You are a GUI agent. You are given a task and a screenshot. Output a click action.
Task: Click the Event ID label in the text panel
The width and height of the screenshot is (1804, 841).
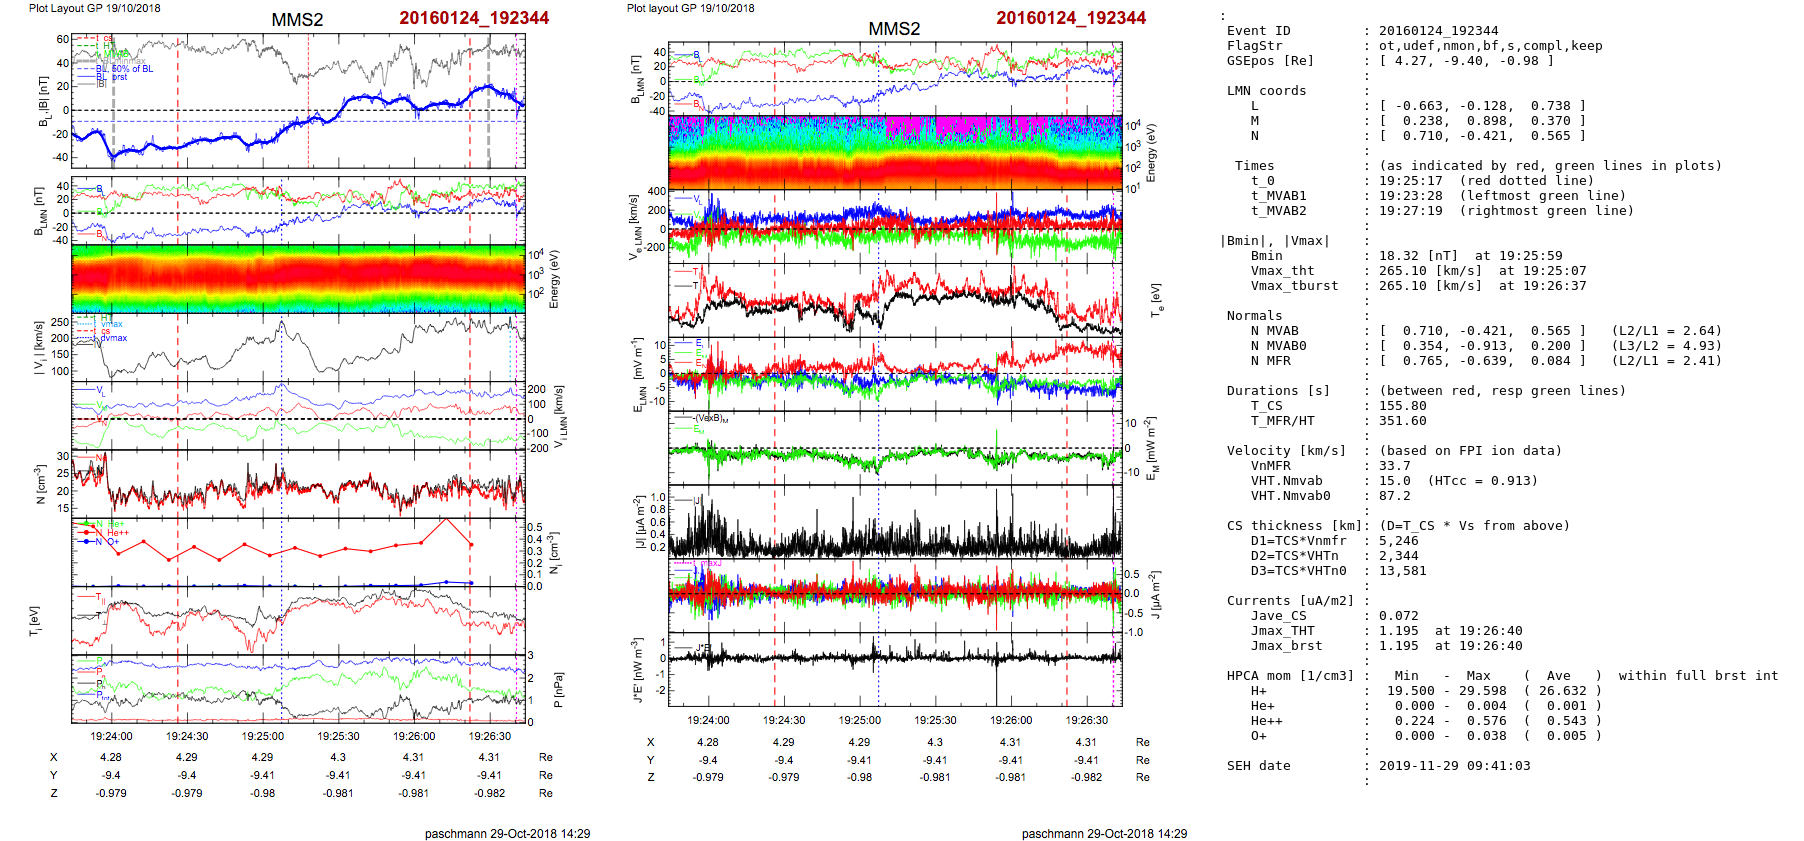tap(1258, 31)
